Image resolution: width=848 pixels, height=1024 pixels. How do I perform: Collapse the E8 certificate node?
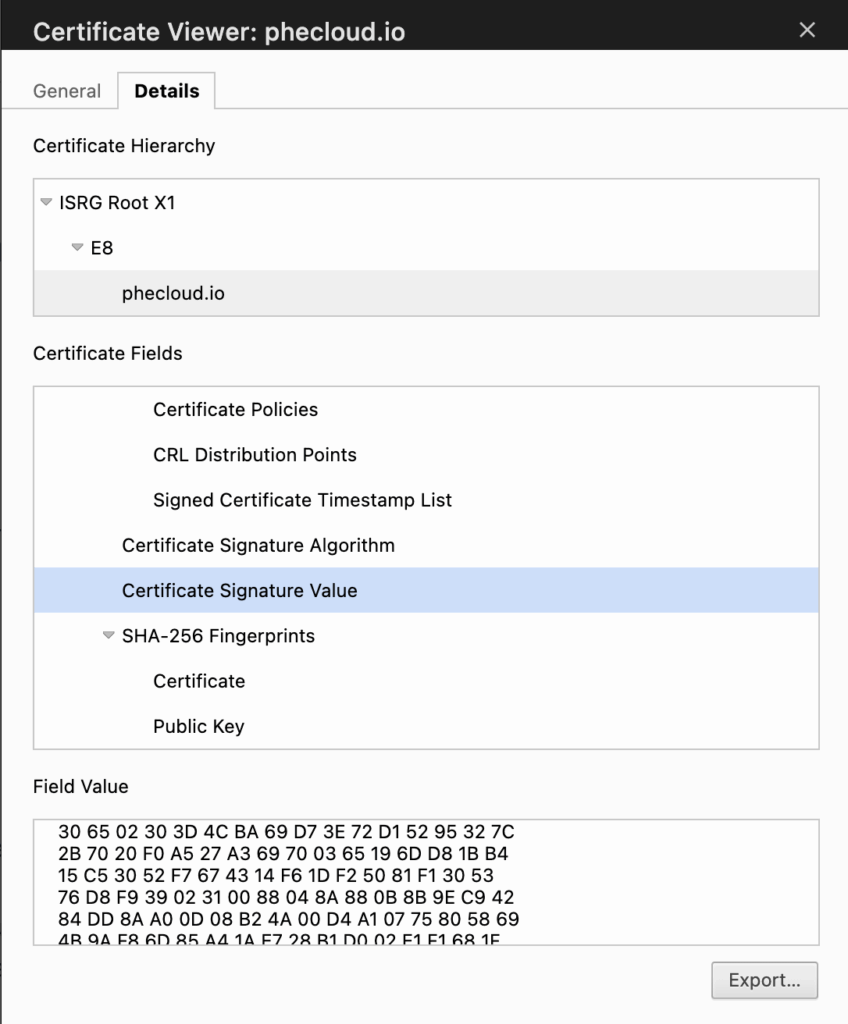coord(77,248)
